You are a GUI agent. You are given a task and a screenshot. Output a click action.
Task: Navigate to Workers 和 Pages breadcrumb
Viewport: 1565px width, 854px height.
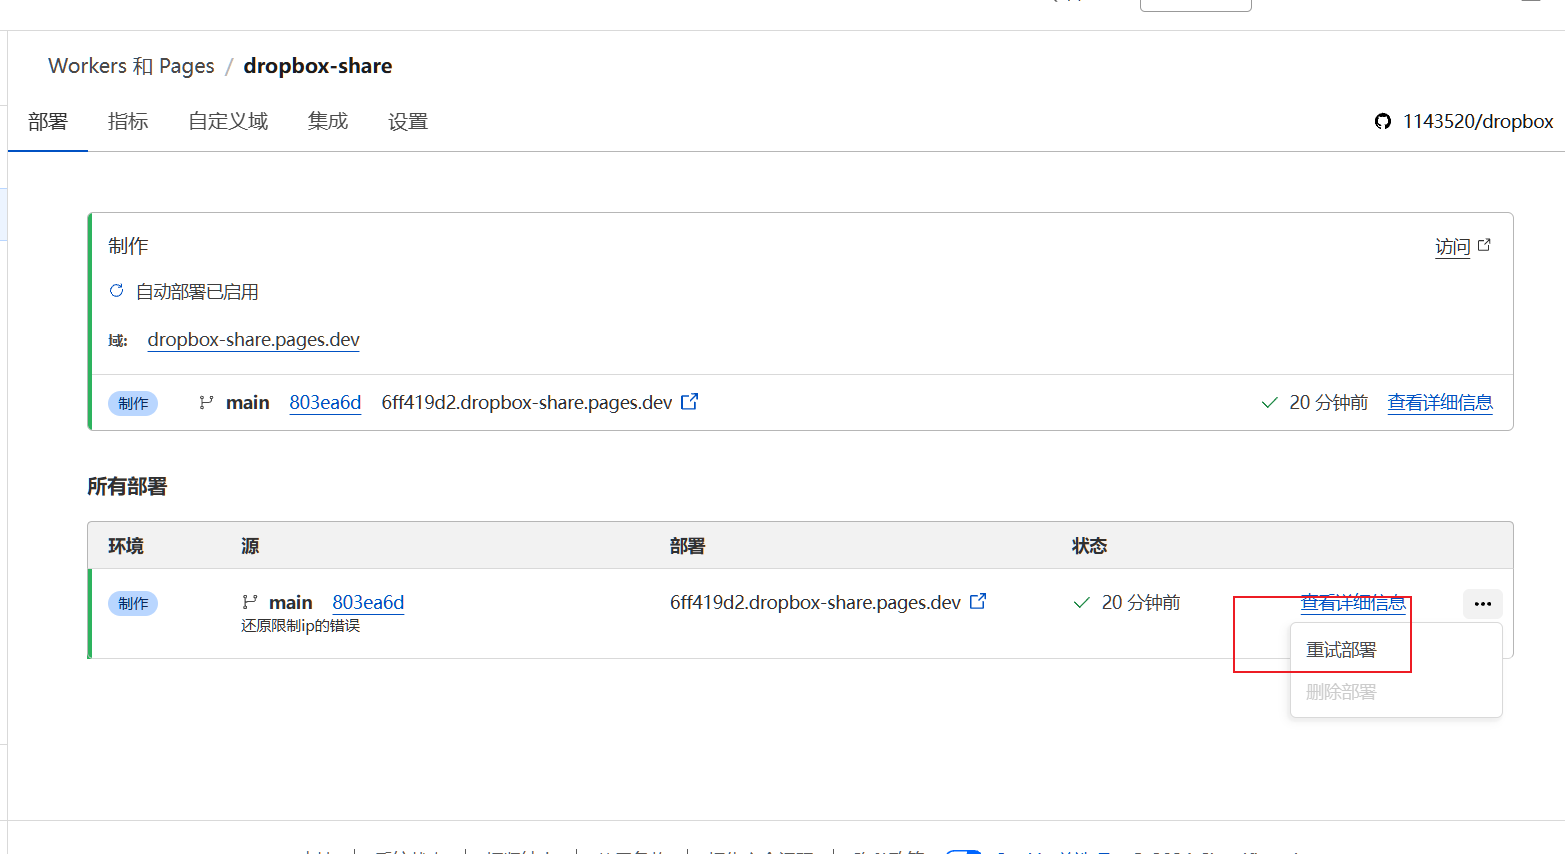[x=131, y=66]
